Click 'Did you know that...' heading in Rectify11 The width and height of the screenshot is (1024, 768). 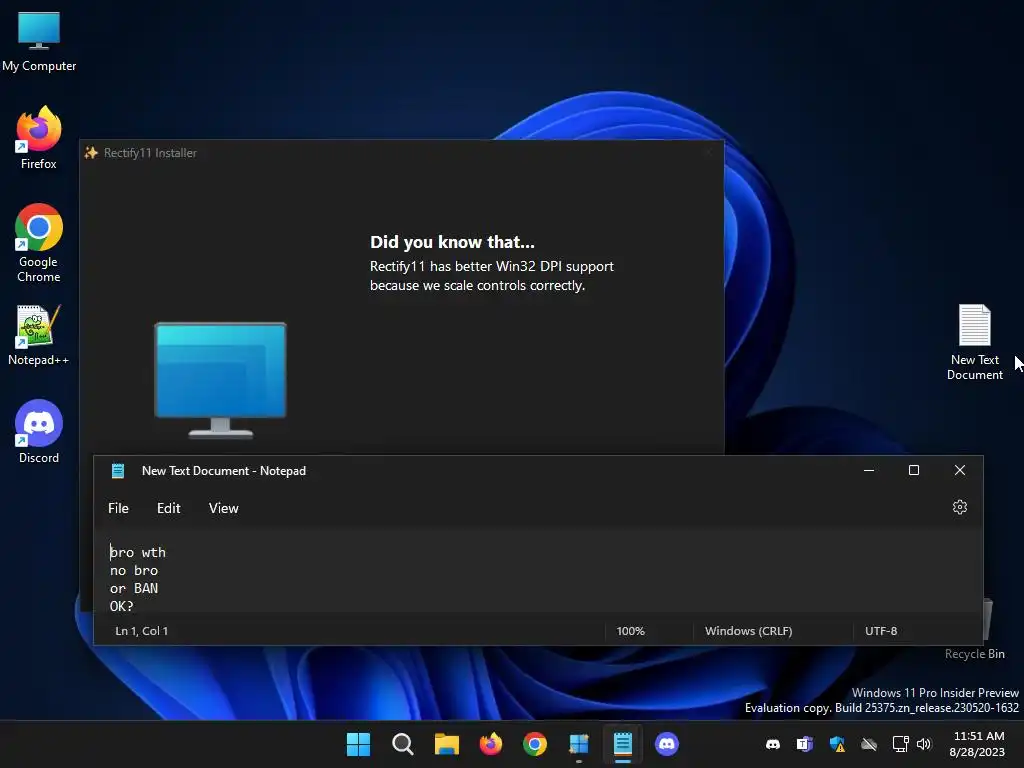point(452,242)
